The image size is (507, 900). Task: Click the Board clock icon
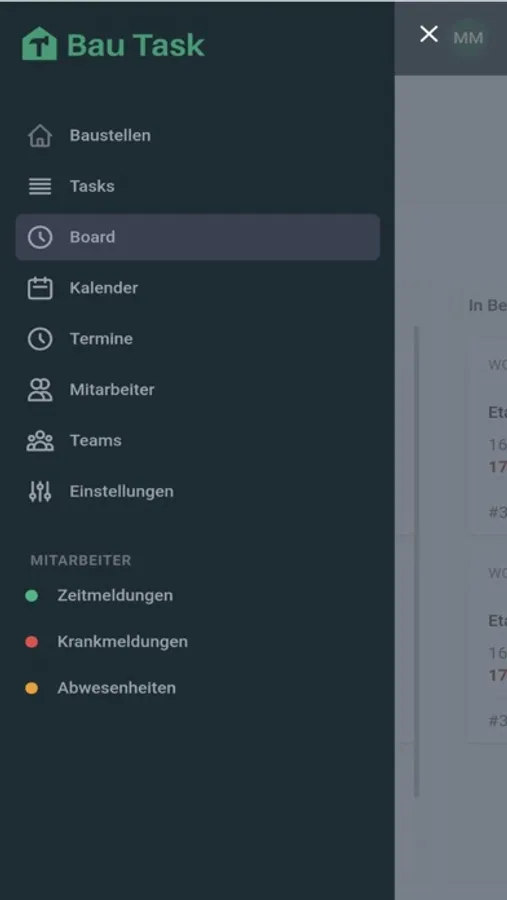point(40,237)
